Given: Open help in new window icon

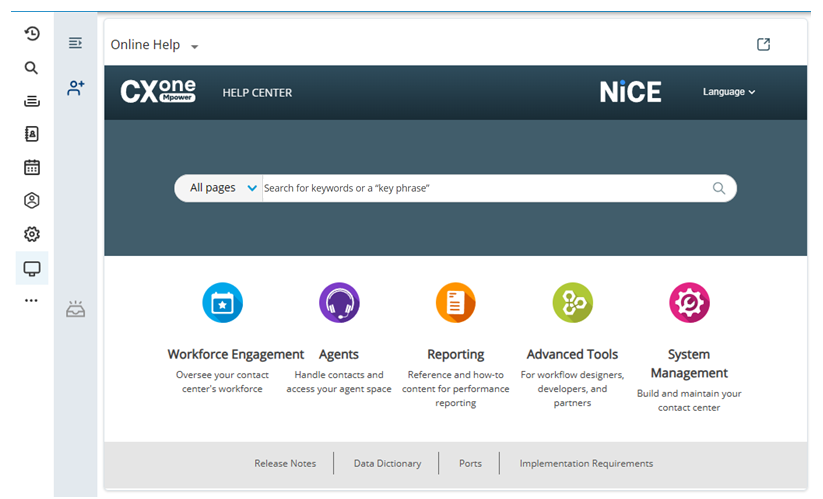Looking at the screenshot, I should pos(764,44).
